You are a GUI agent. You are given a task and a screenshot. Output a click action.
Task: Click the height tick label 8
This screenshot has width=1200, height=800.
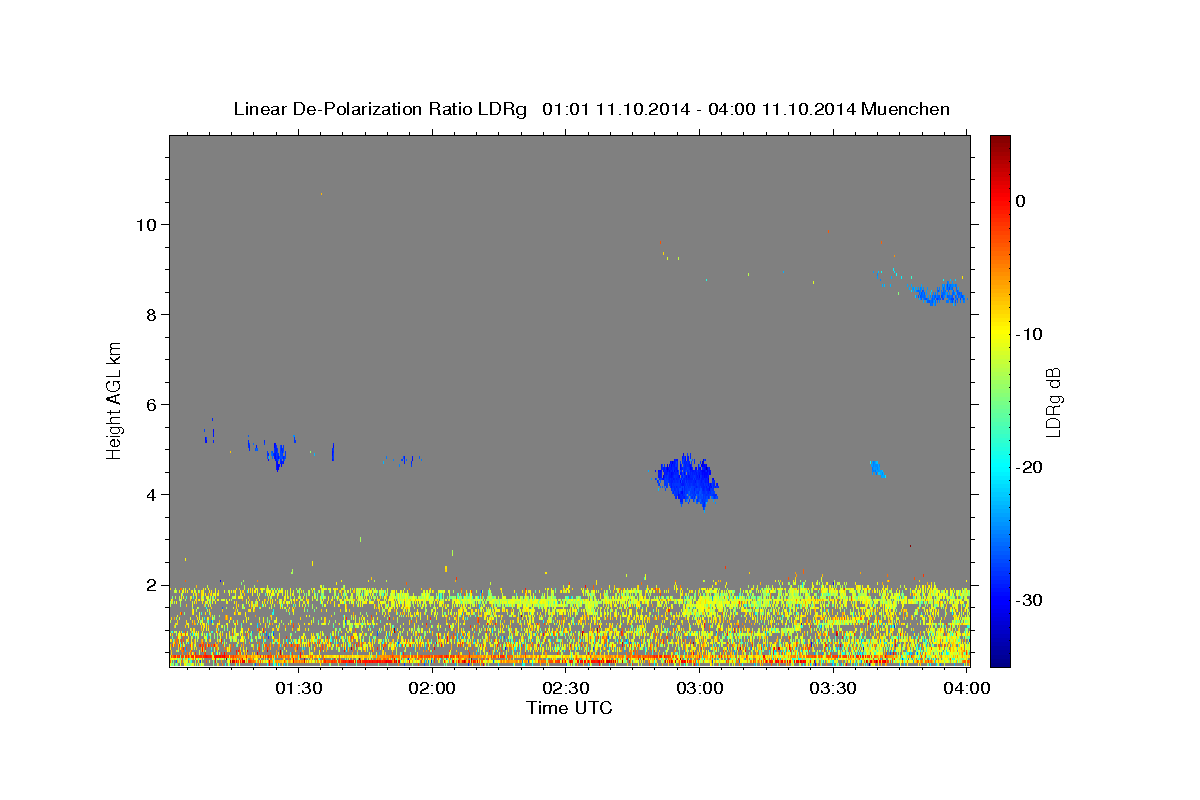click(153, 314)
